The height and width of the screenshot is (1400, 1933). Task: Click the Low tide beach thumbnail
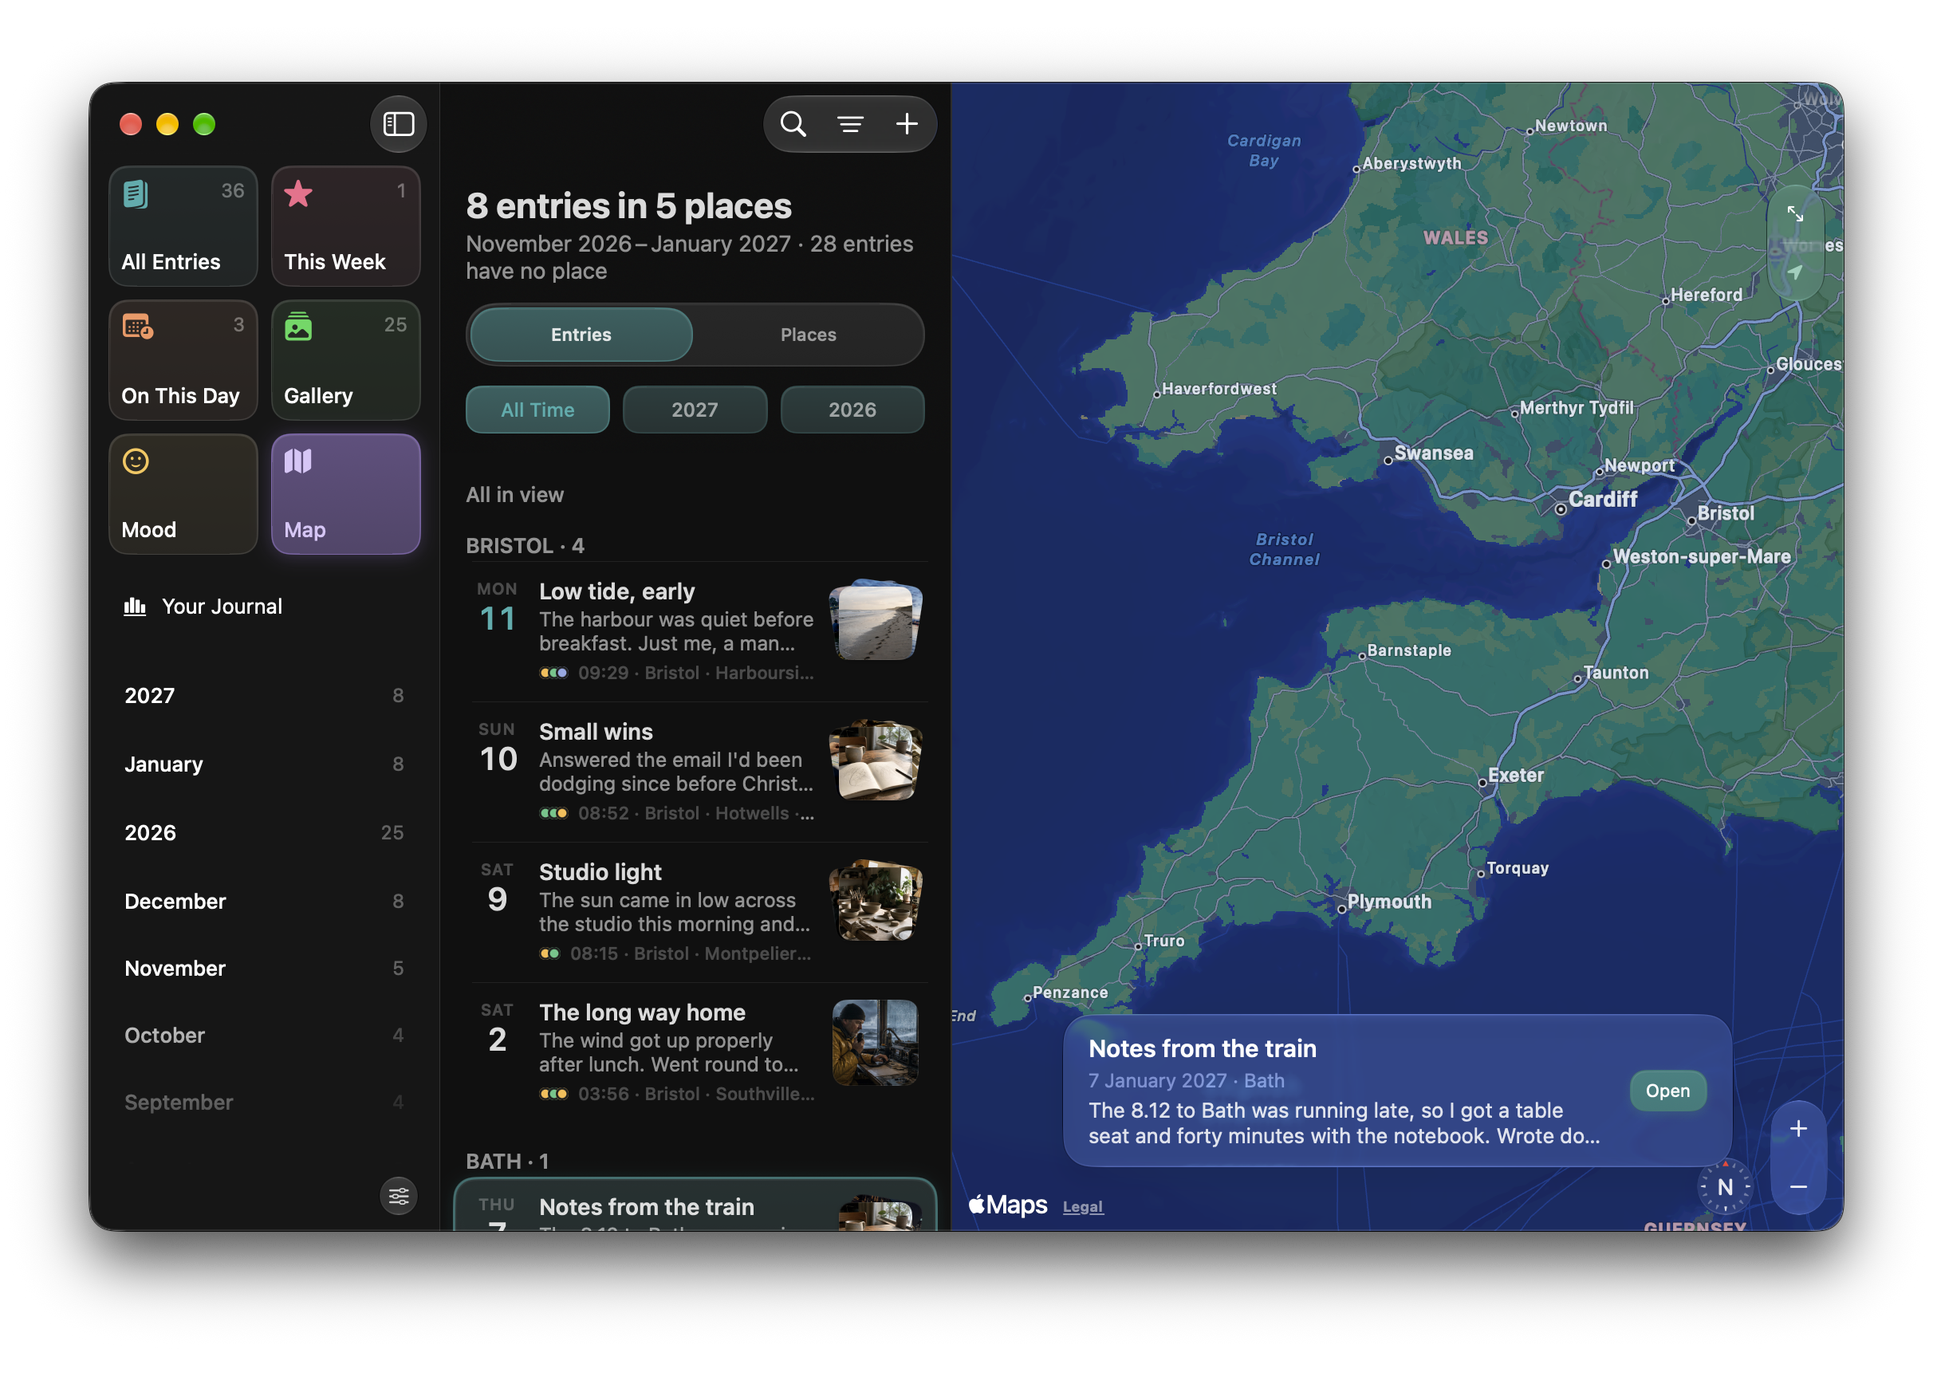[875, 620]
